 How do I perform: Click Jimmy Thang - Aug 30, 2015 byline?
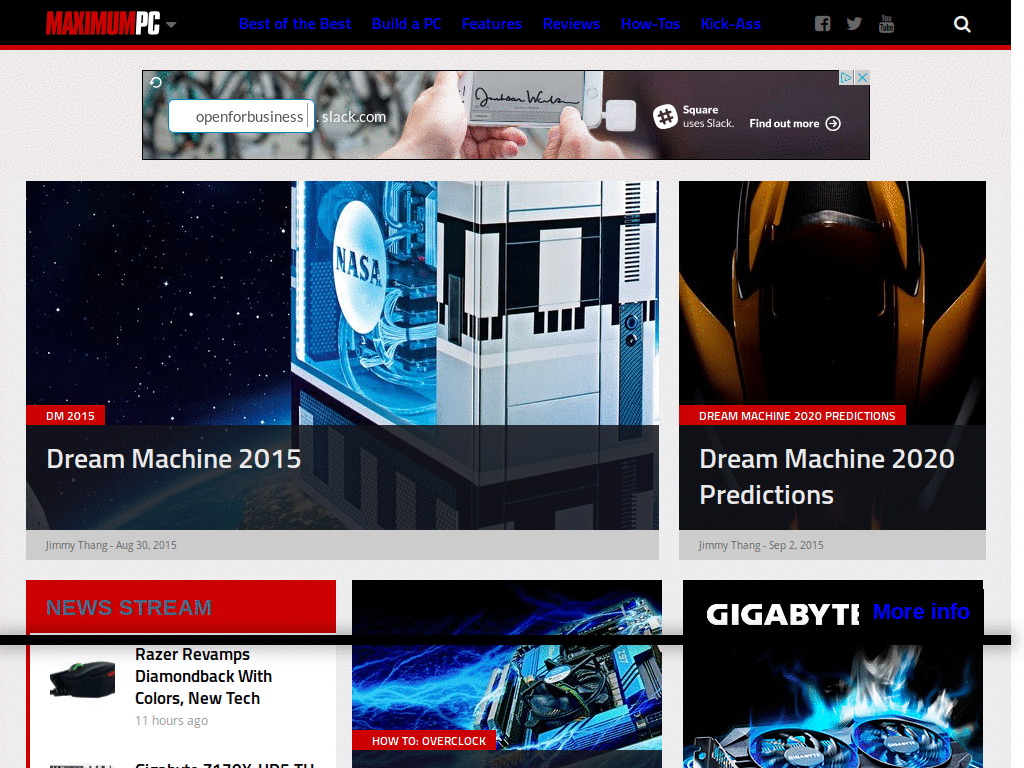tap(111, 545)
